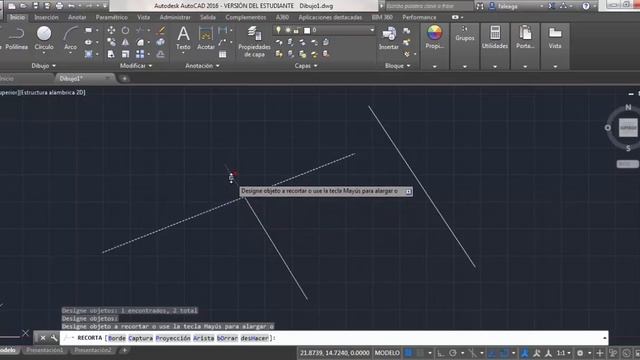Viewport: 640px width, 360px height.
Task: Choose the Proyección command option
Action: point(173,338)
